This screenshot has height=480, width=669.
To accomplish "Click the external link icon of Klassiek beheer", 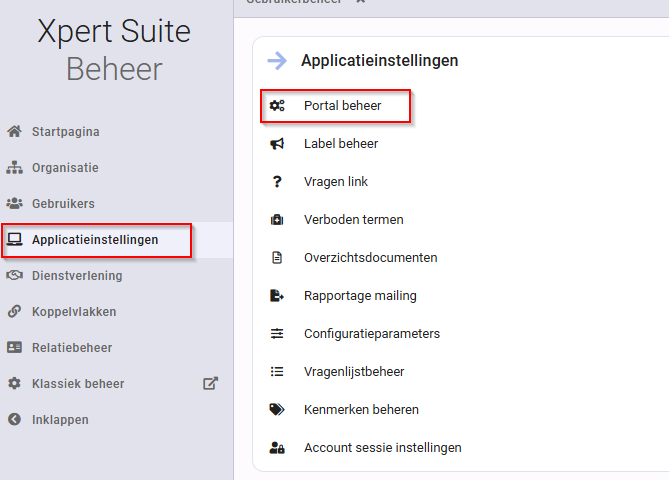I will coord(210,383).
